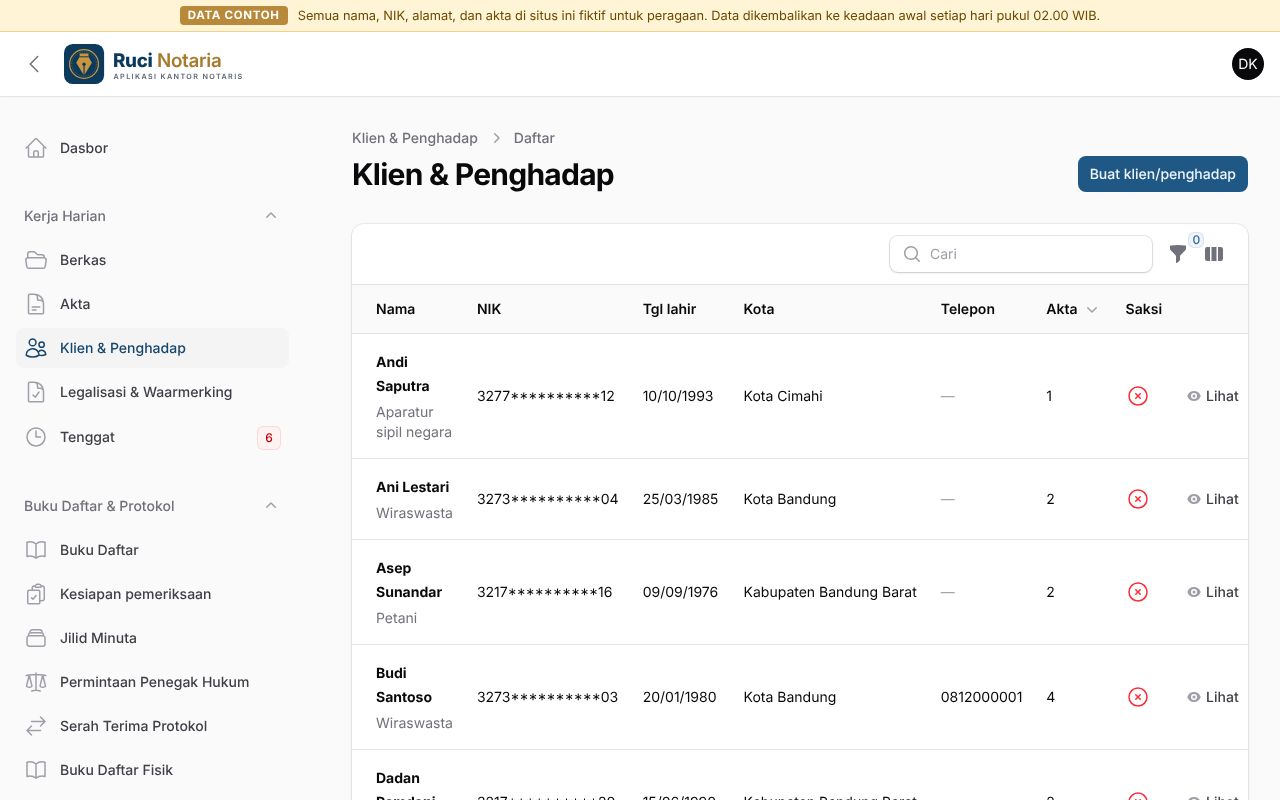Click the Saksi column header
The image size is (1280, 800).
(1144, 309)
